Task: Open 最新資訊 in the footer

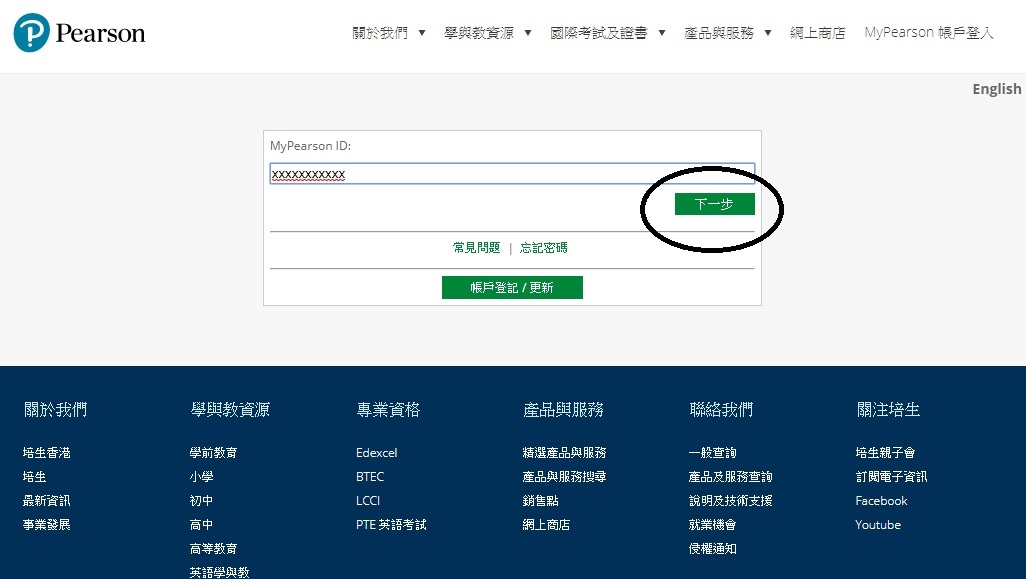Action: (46, 500)
